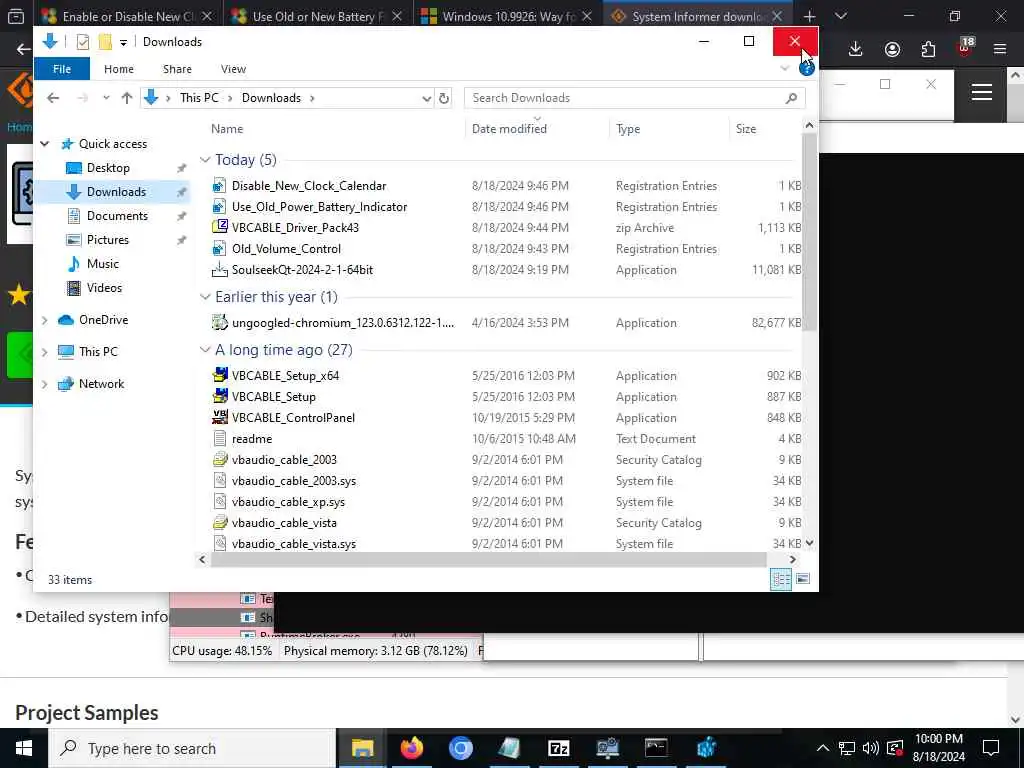Select Pictures in the navigation pane
This screenshot has height=768, width=1024.
[x=108, y=240]
